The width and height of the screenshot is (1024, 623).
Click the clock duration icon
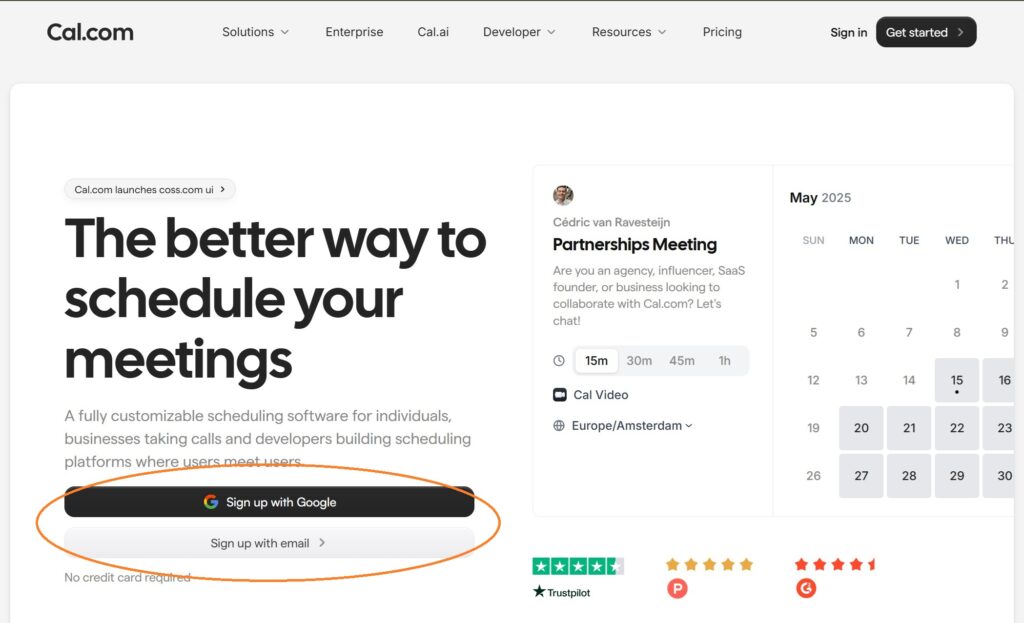click(x=559, y=361)
